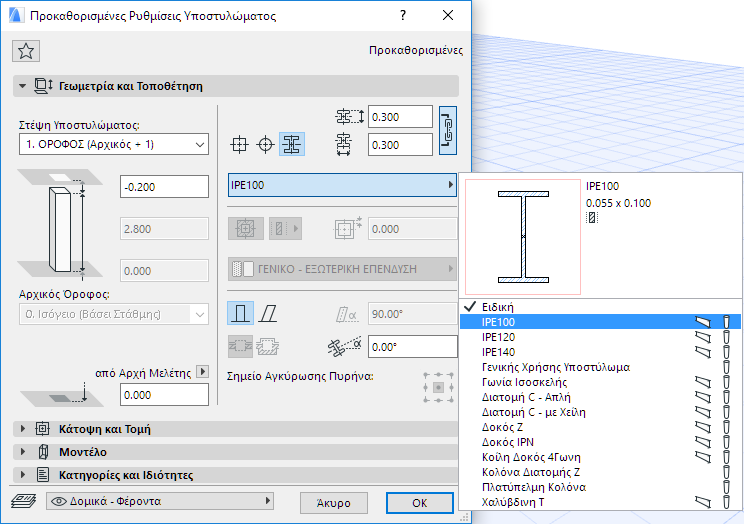Click the profile height dimension icon
The height and width of the screenshot is (524, 744).
(x=349, y=116)
